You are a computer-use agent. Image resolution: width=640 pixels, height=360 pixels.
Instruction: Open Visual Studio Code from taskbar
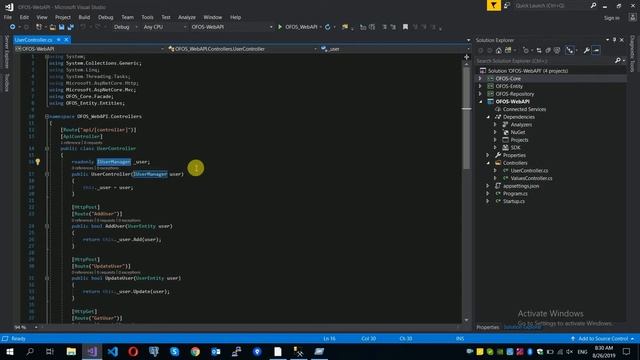pos(113,351)
